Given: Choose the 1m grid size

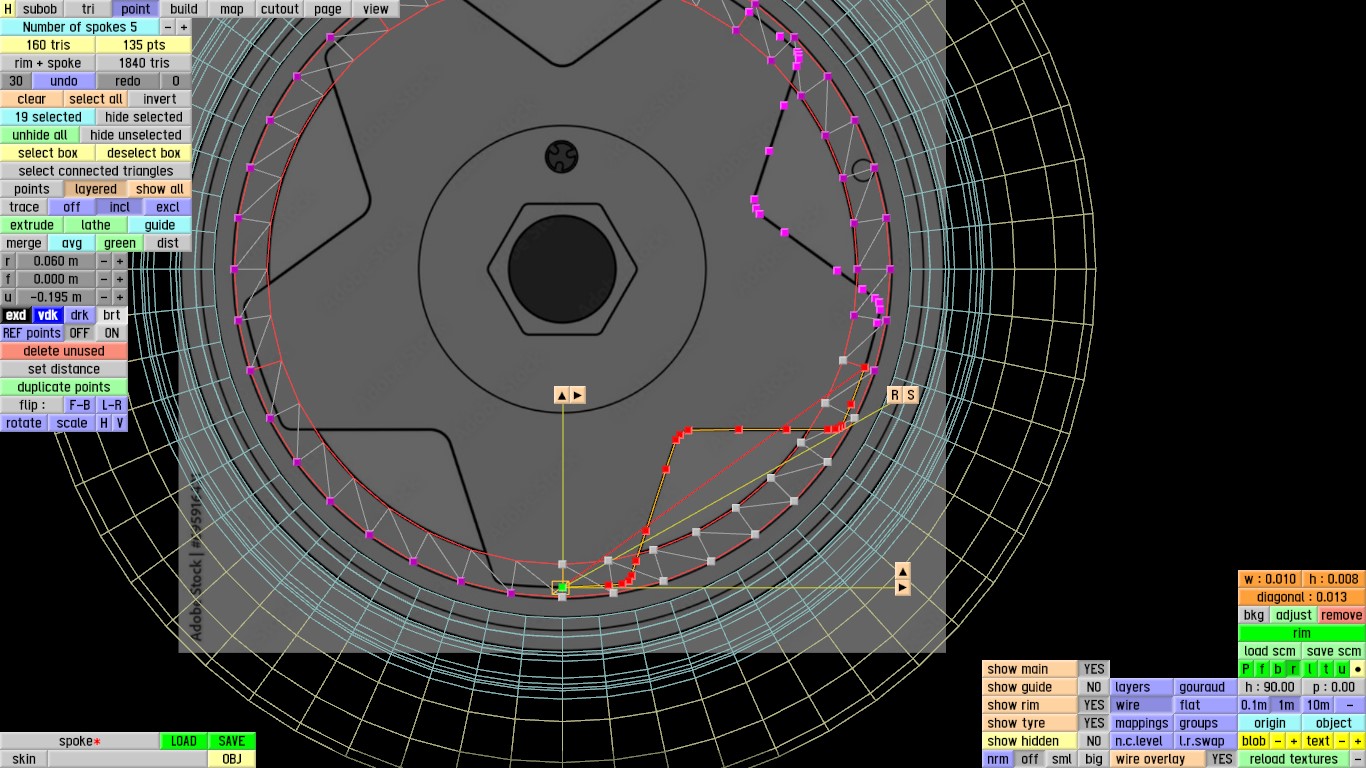Looking at the screenshot, I should click(1286, 705).
